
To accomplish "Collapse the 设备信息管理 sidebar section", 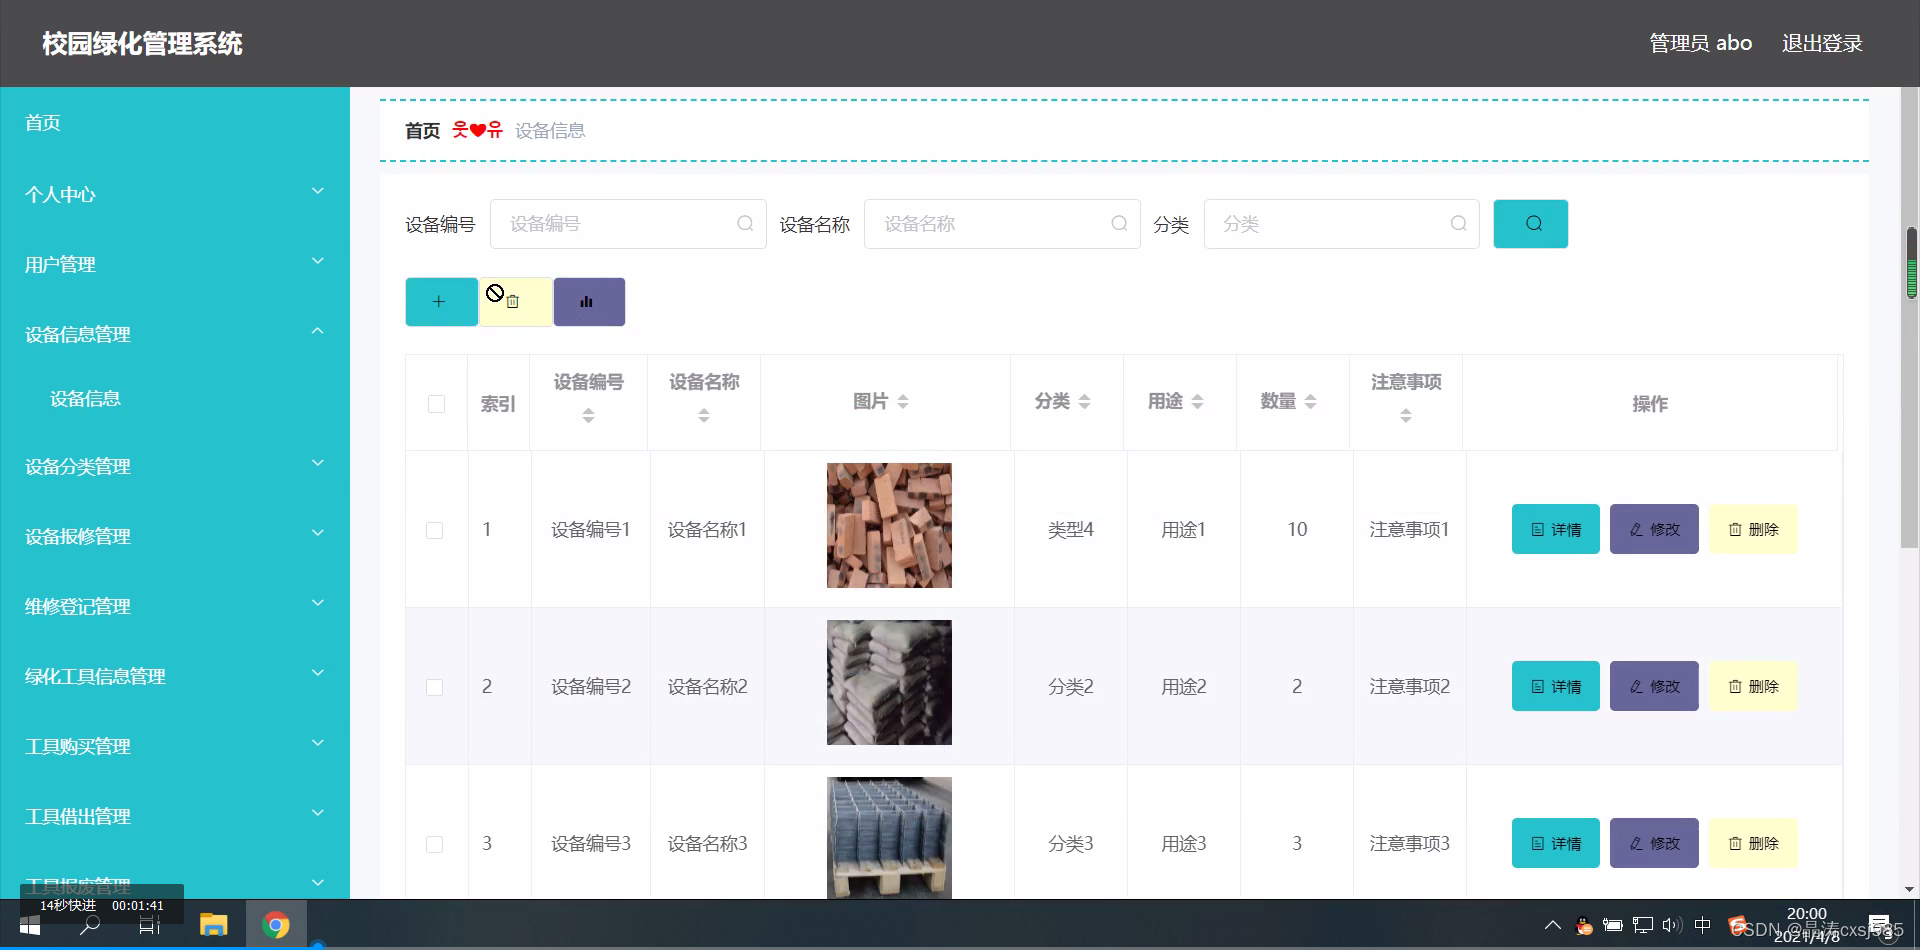I will click(x=175, y=334).
